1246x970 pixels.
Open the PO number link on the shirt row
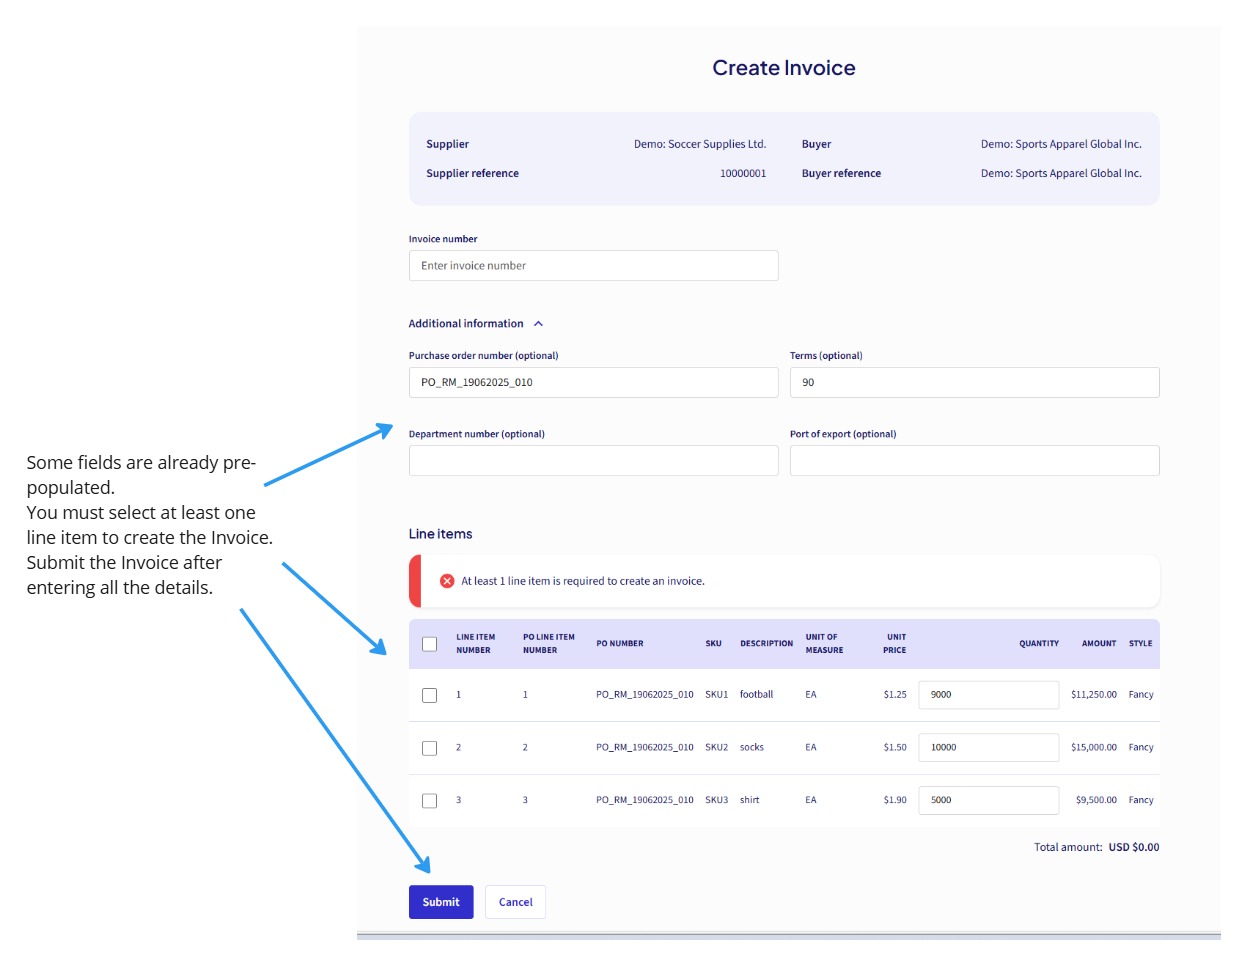[644, 800]
